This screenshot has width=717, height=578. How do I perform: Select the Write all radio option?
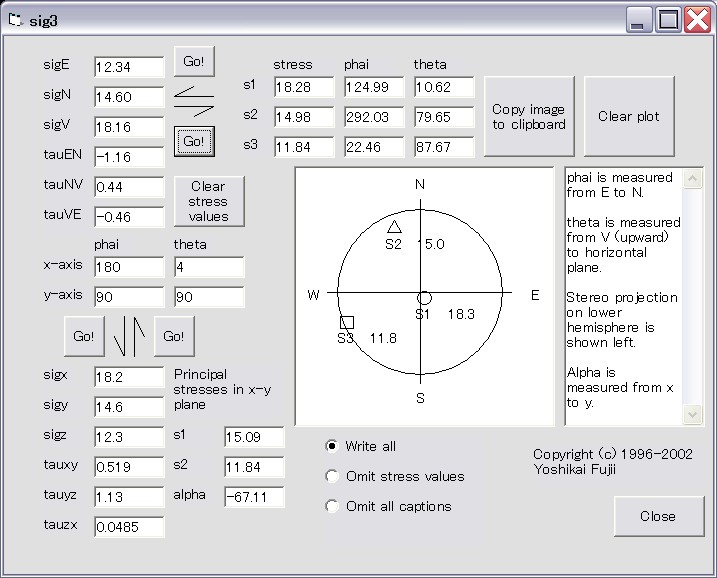coord(333,446)
